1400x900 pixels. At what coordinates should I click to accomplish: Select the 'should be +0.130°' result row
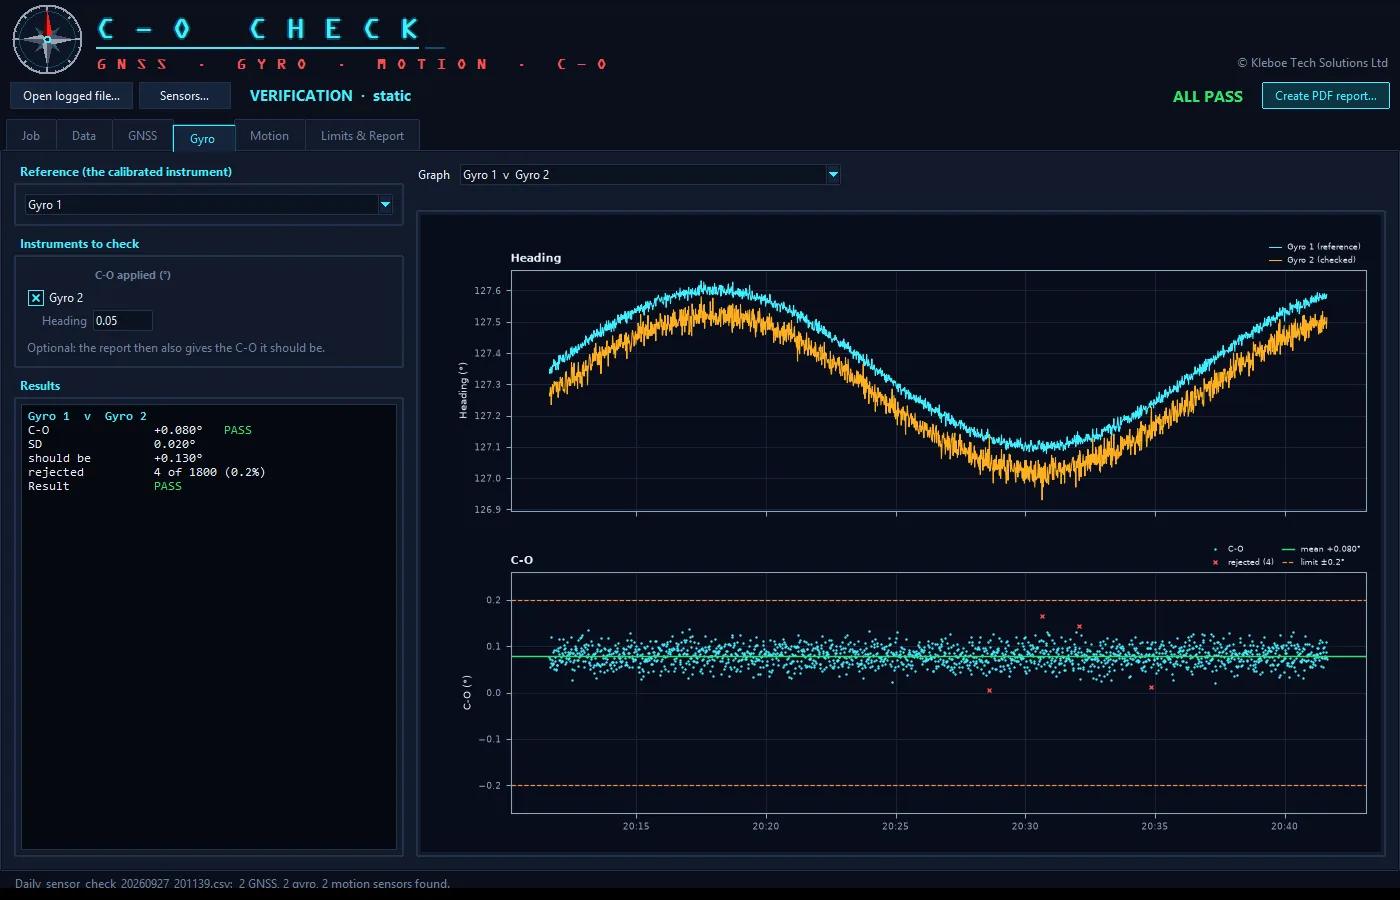click(x=115, y=458)
